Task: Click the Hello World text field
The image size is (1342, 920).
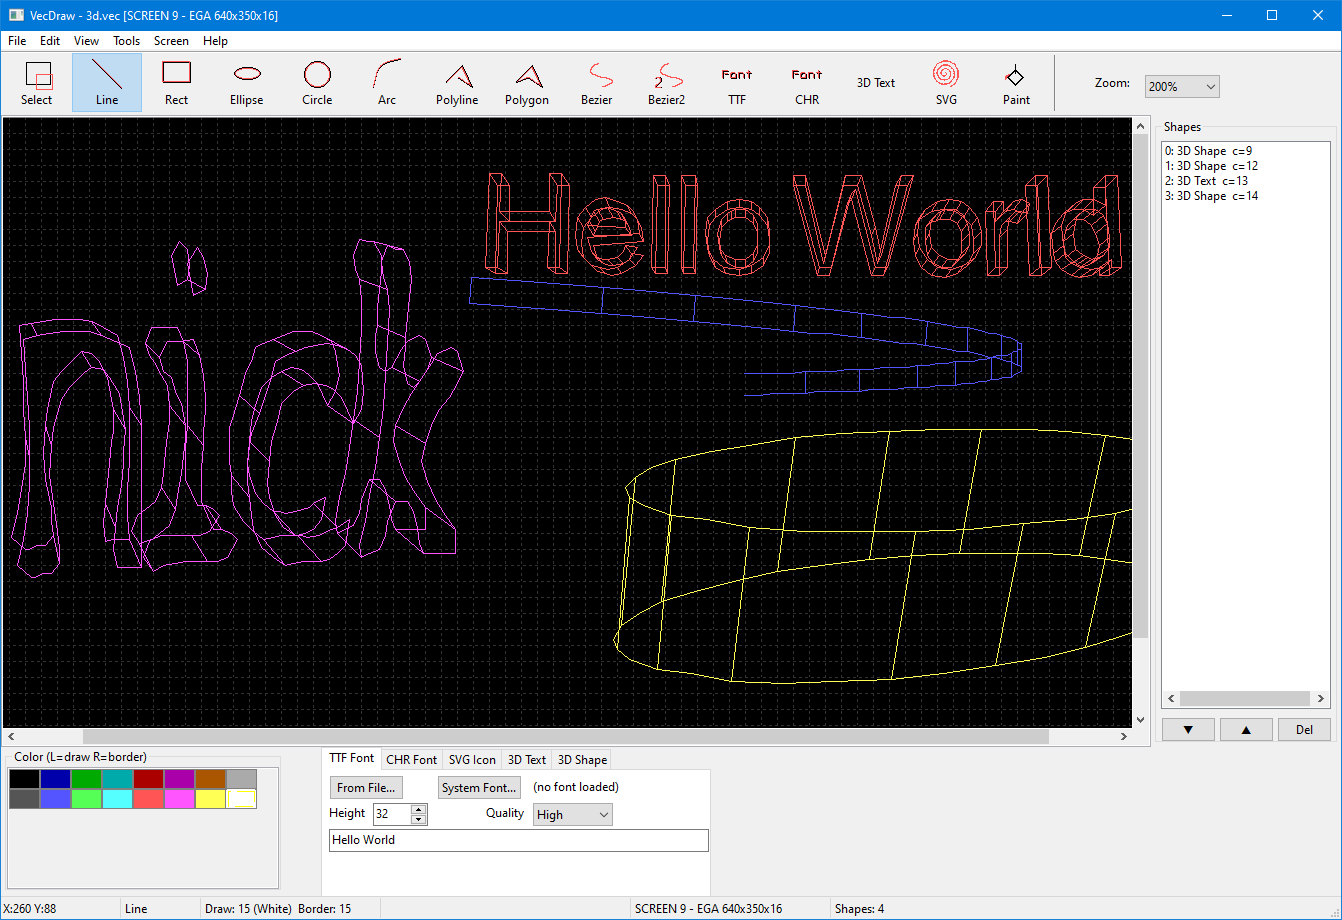Action: click(x=519, y=840)
